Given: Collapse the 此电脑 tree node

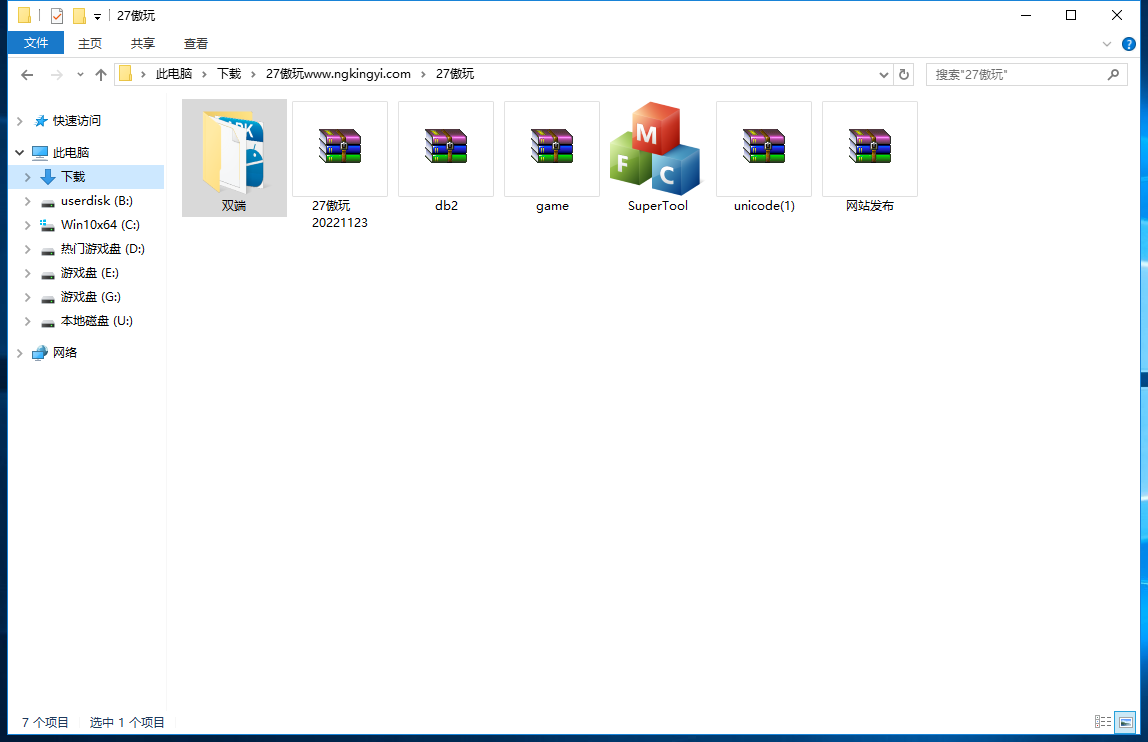Looking at the screenshot, I should (19, 153).
